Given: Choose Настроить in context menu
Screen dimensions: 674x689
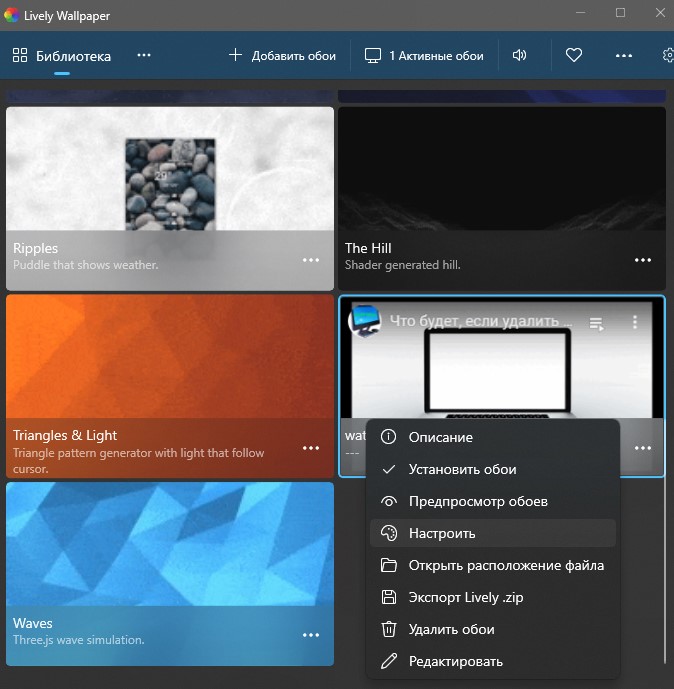Looking at the screenshot, I should pyautogui.click(x=493, y=533).
